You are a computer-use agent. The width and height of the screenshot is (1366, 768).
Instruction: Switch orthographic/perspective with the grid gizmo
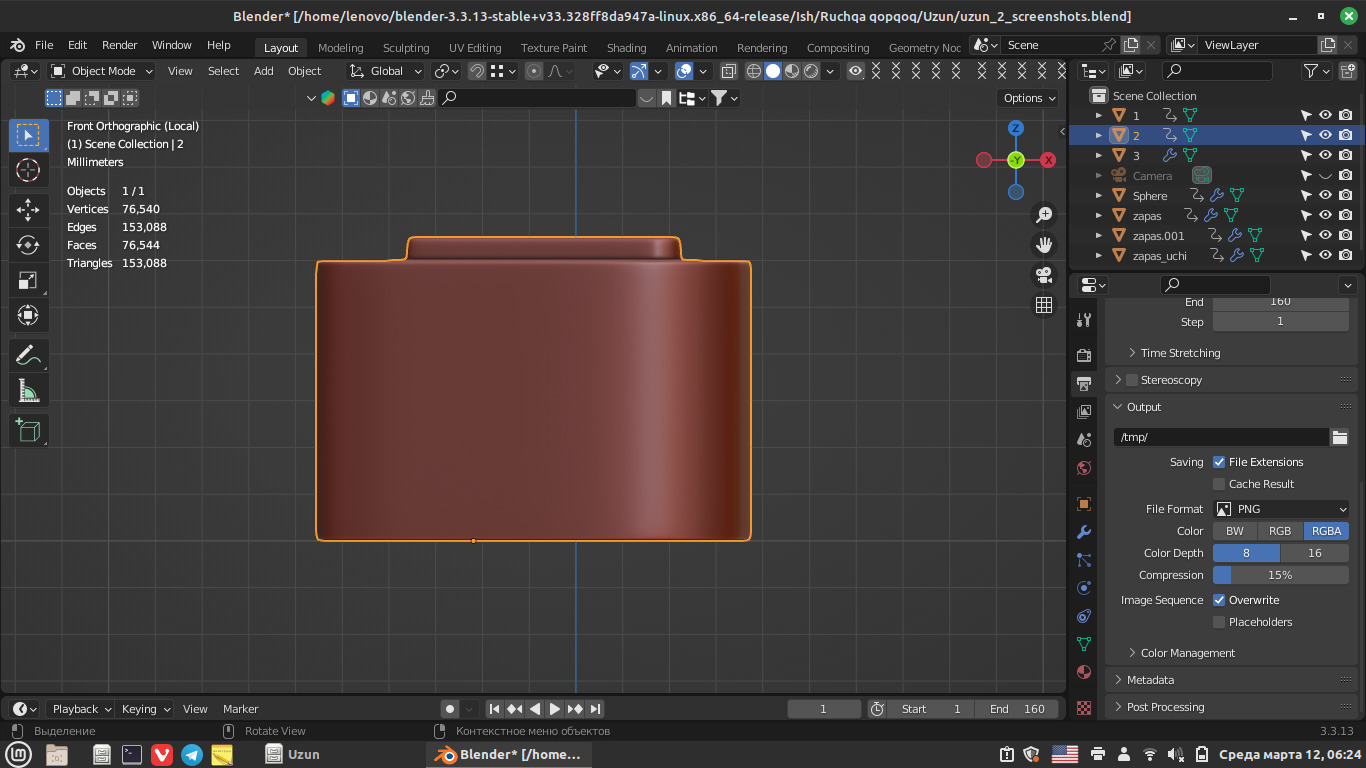(1044, 305)
